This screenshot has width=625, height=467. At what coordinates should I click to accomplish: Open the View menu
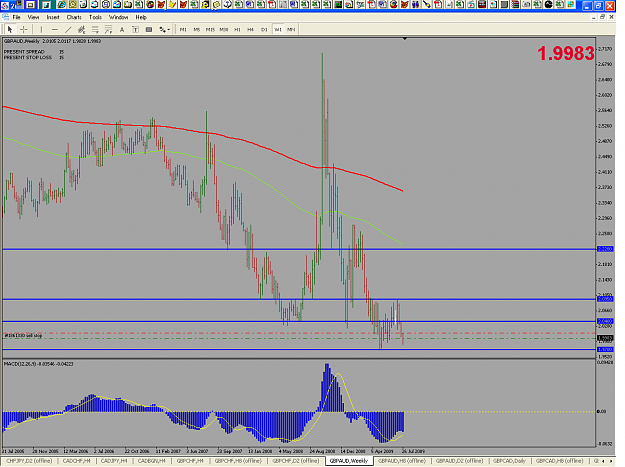click(33, 17)
